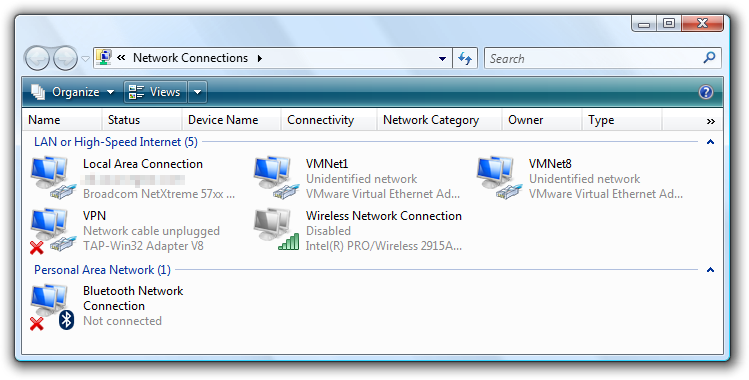
Task: Collapse the Personal Area Network group
Action: click(x=710, y=270)
